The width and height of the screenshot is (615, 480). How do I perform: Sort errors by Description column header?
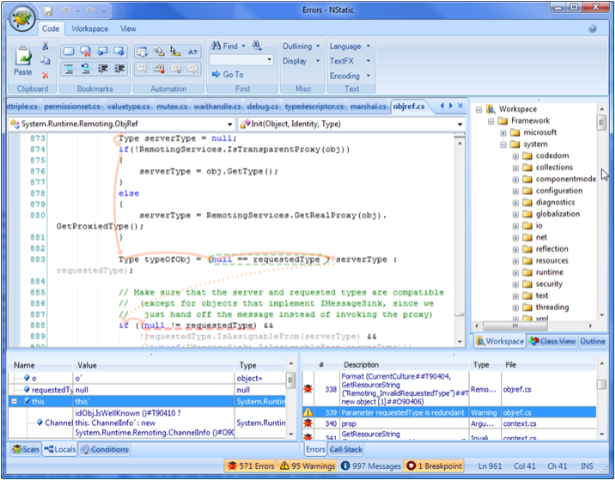tap(404, 365)
